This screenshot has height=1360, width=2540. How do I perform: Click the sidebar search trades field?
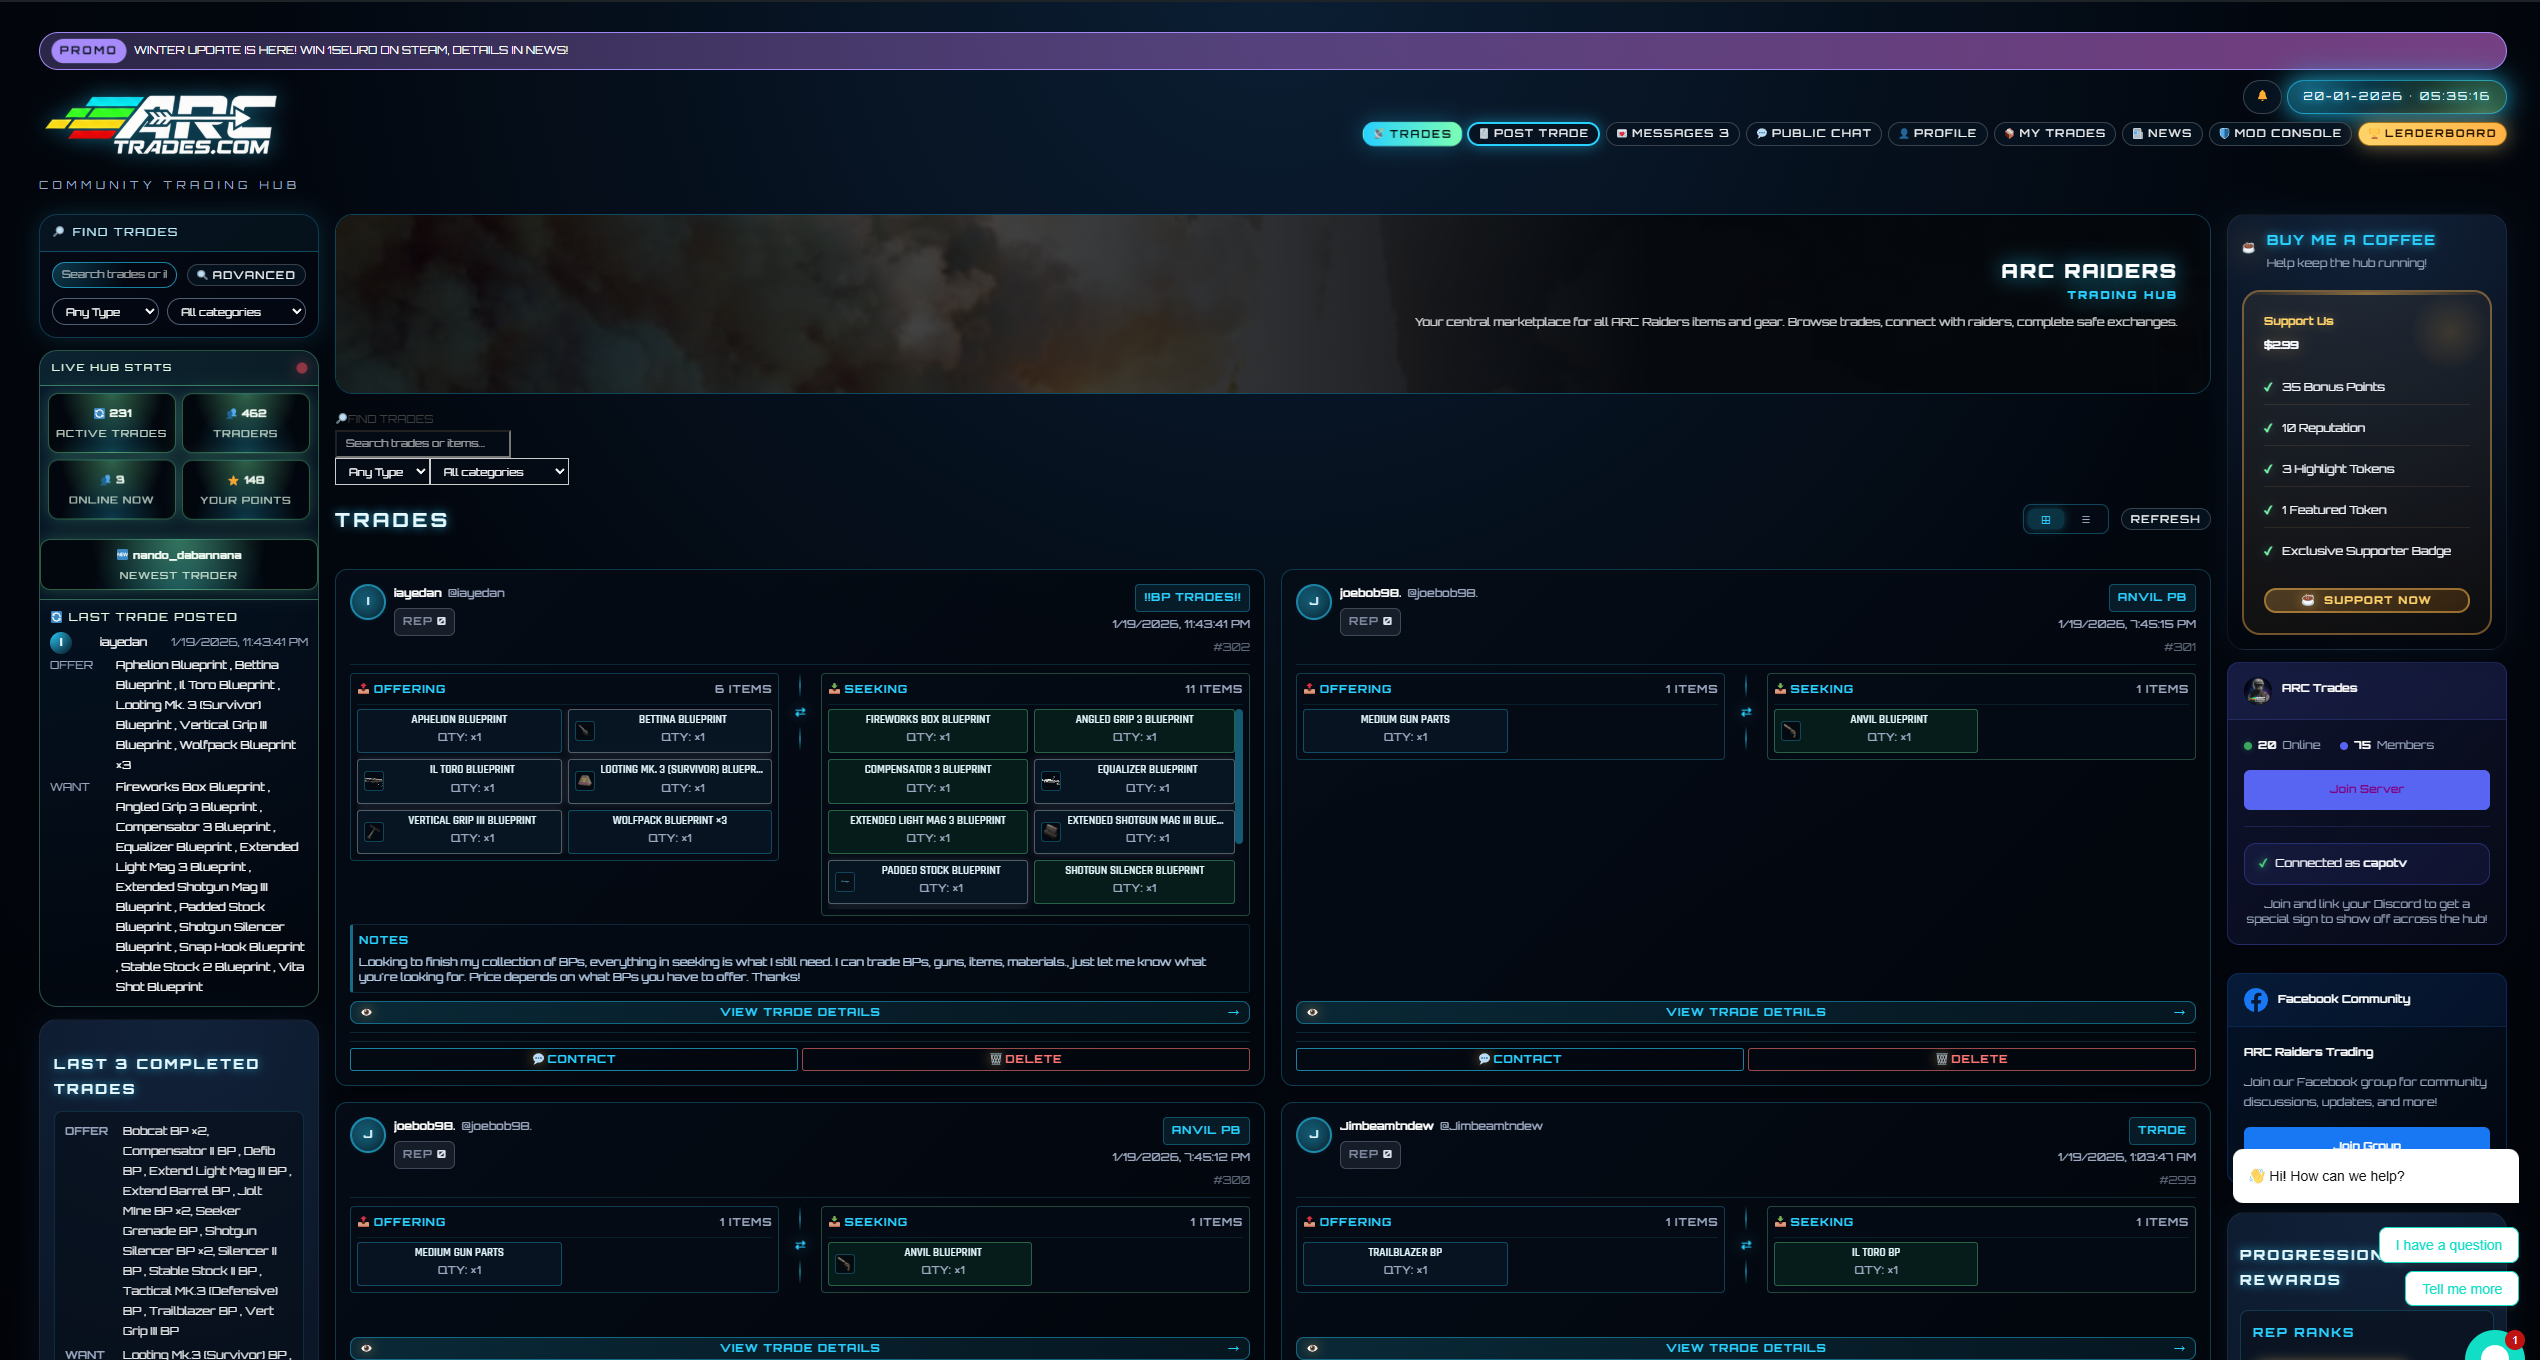114,275
